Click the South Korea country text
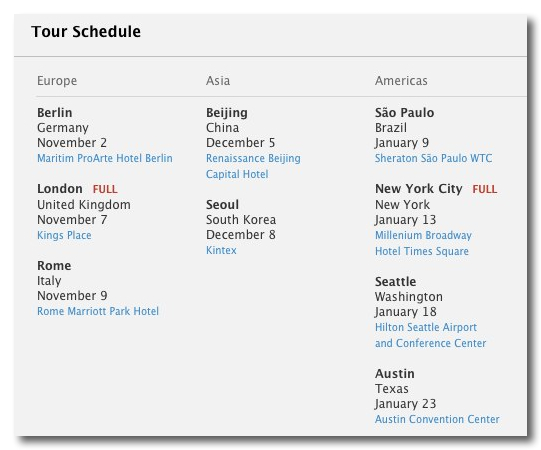Viewport: 541px width, 450px height. (241, 220)
